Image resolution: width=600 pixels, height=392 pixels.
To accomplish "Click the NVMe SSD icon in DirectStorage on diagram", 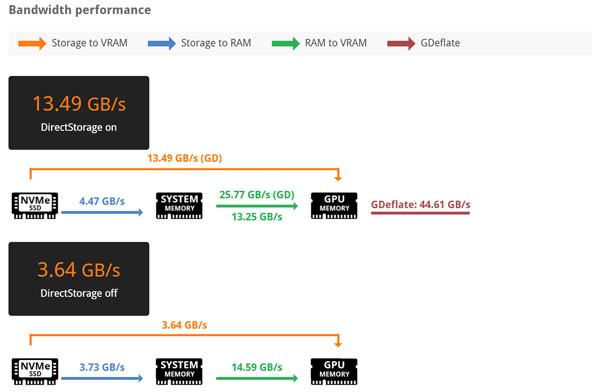I will (x=35, y=206).
